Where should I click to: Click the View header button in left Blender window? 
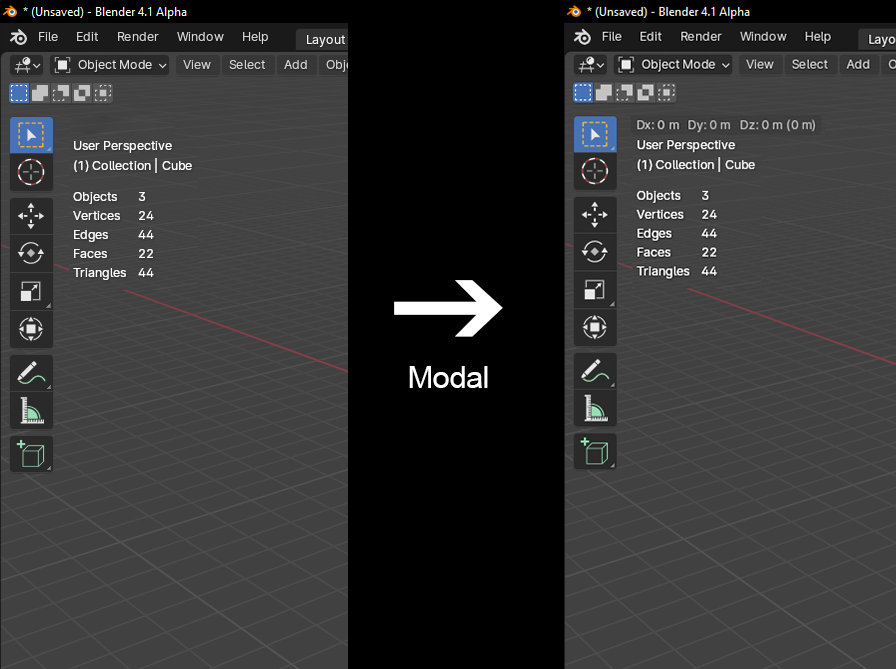(x=197, y=65)
